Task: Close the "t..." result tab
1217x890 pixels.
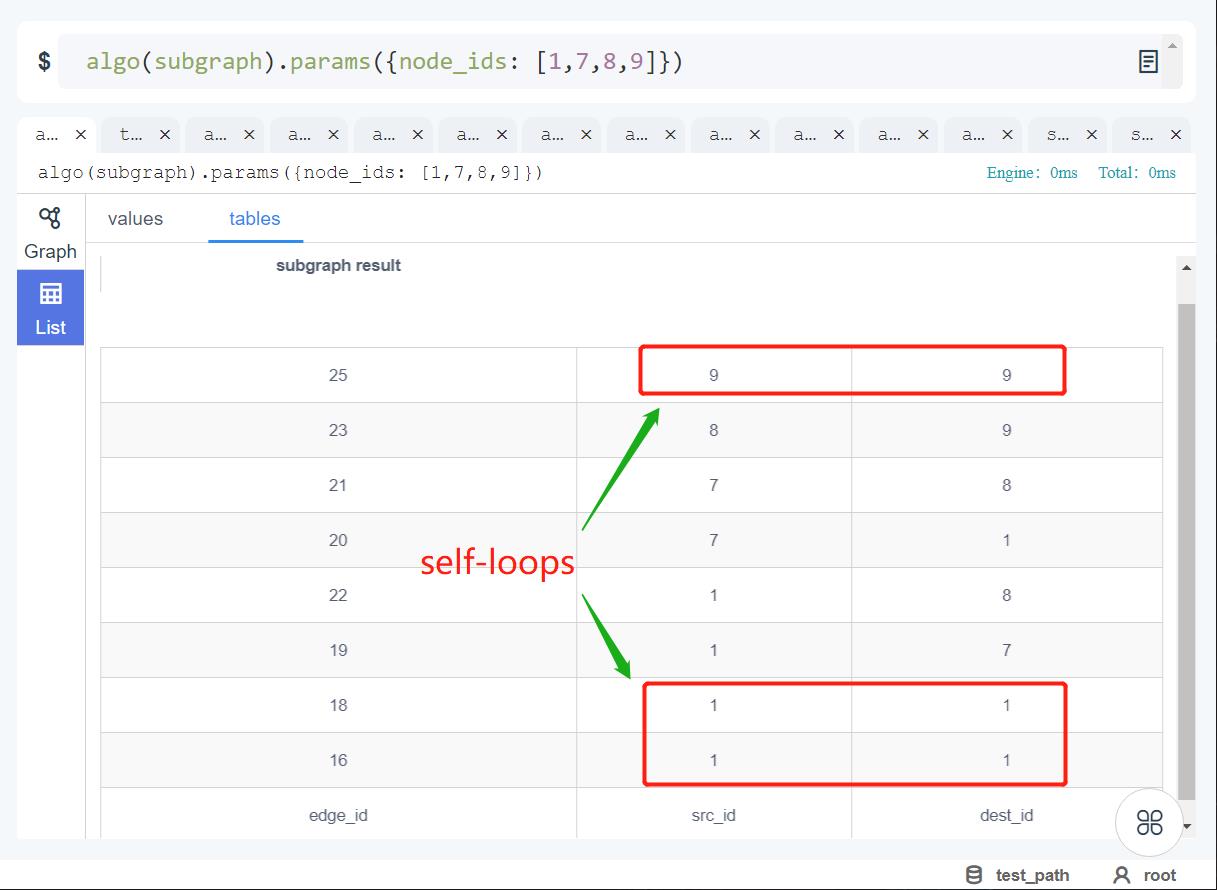Action: [165, 134]
